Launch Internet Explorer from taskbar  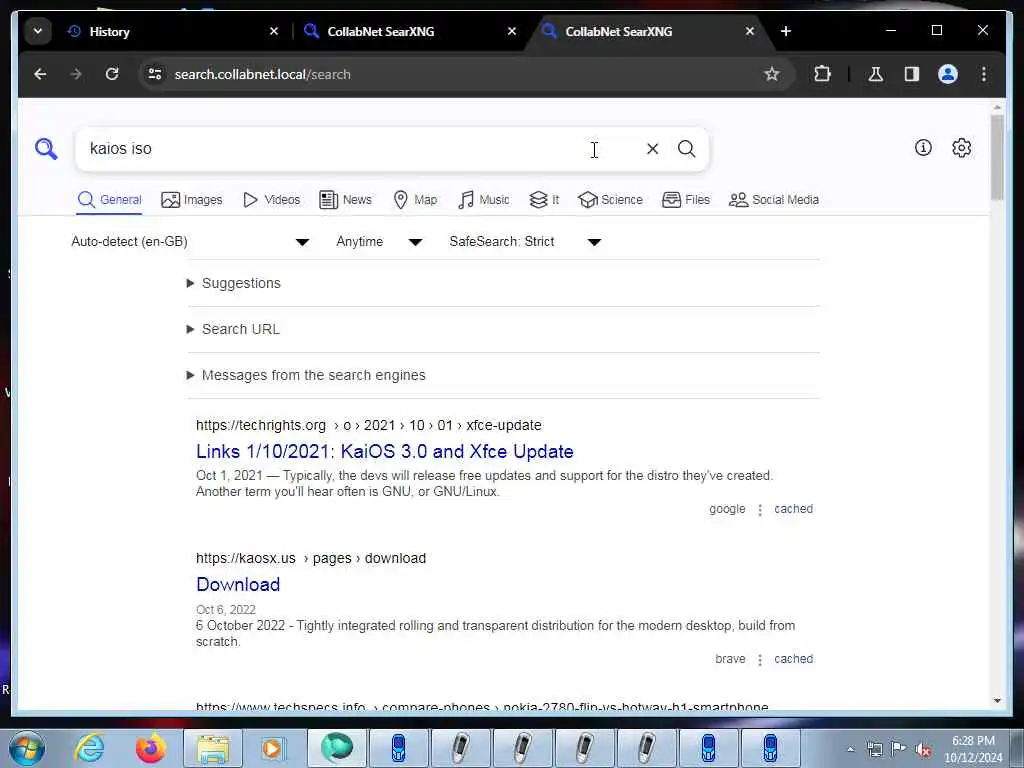coord(89,748)
